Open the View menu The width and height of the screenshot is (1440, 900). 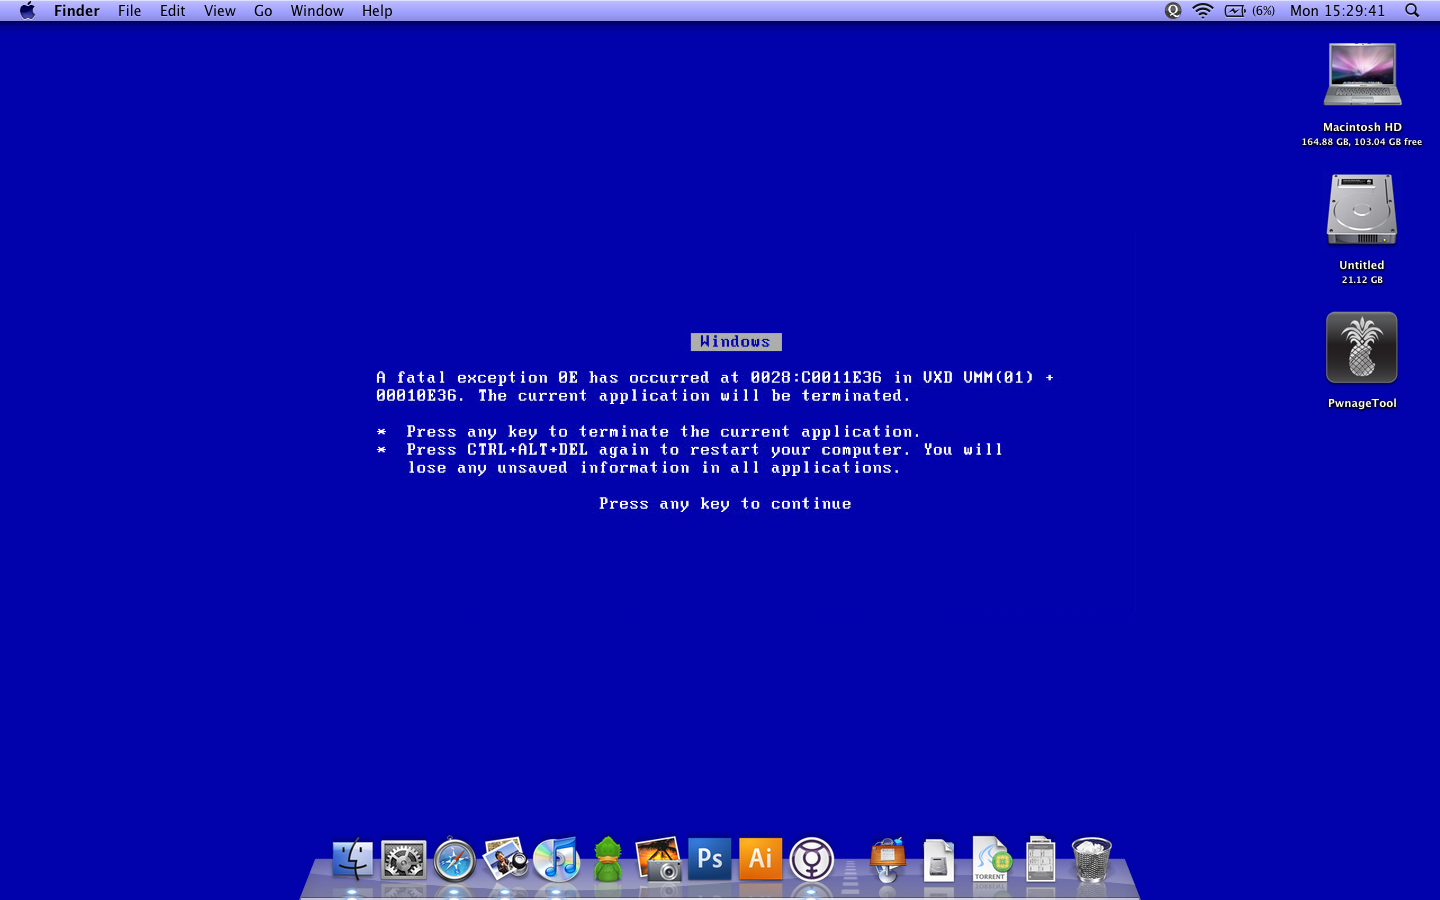point(219,11)
